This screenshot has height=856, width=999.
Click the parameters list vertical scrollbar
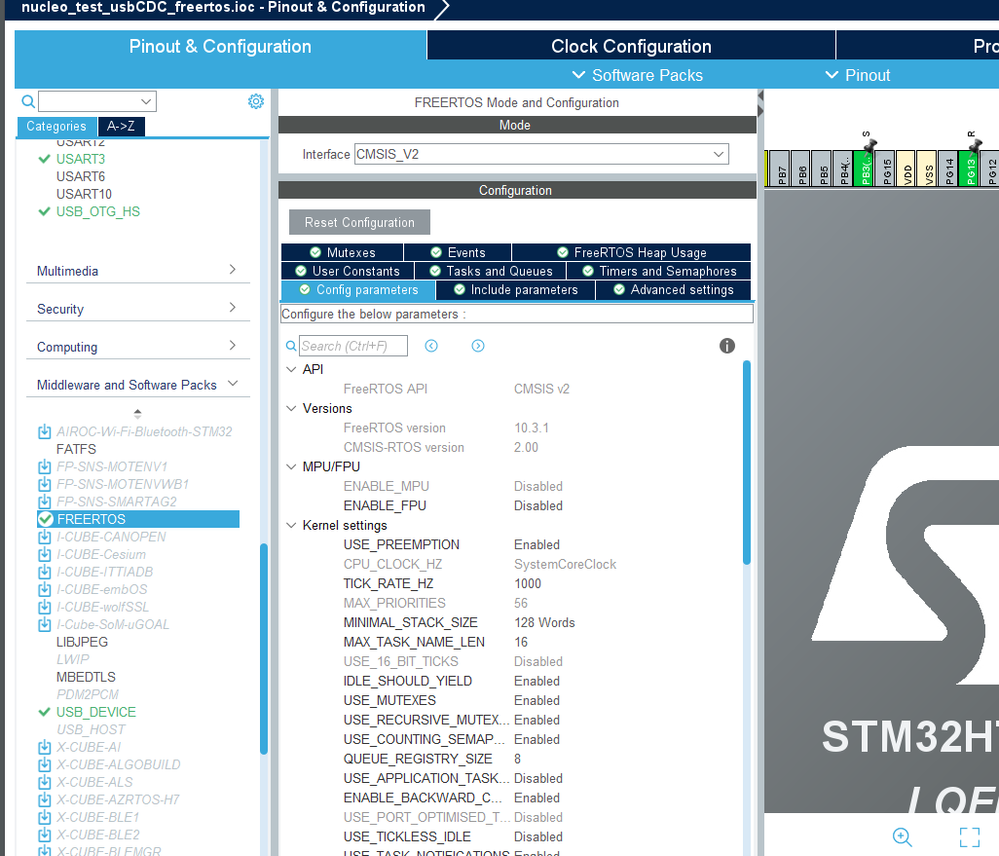[747, 462]
